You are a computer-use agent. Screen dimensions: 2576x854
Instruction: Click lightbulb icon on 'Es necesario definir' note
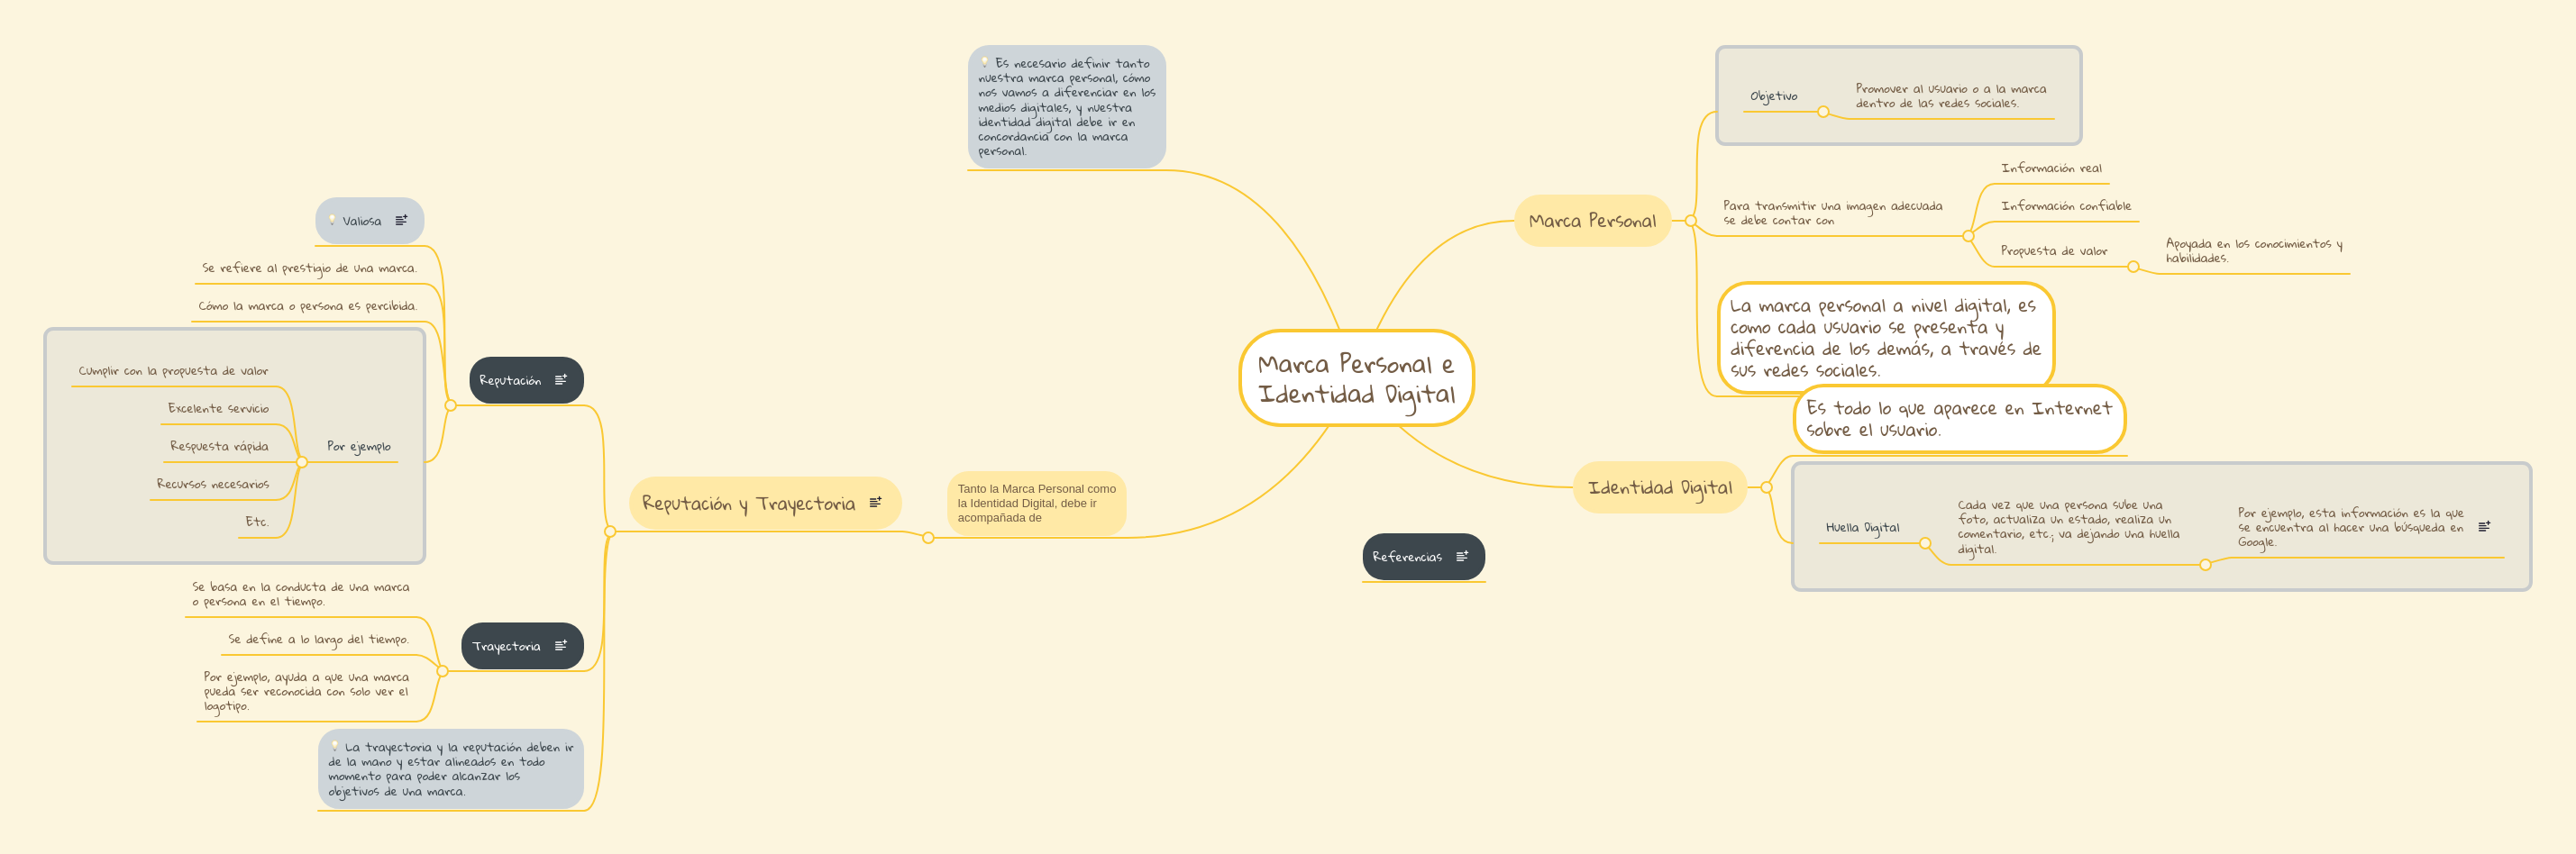point(984,62)
